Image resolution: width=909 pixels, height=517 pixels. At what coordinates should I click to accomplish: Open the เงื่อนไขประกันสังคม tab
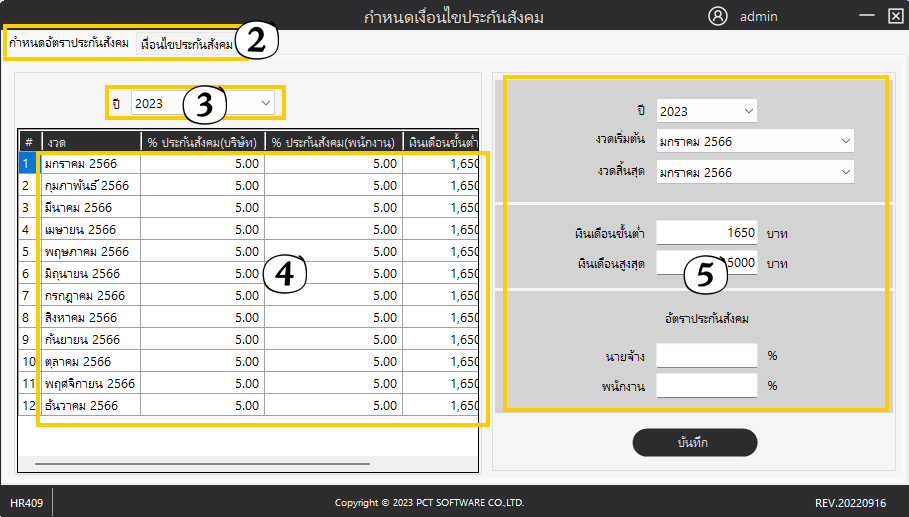click(187, 45)
